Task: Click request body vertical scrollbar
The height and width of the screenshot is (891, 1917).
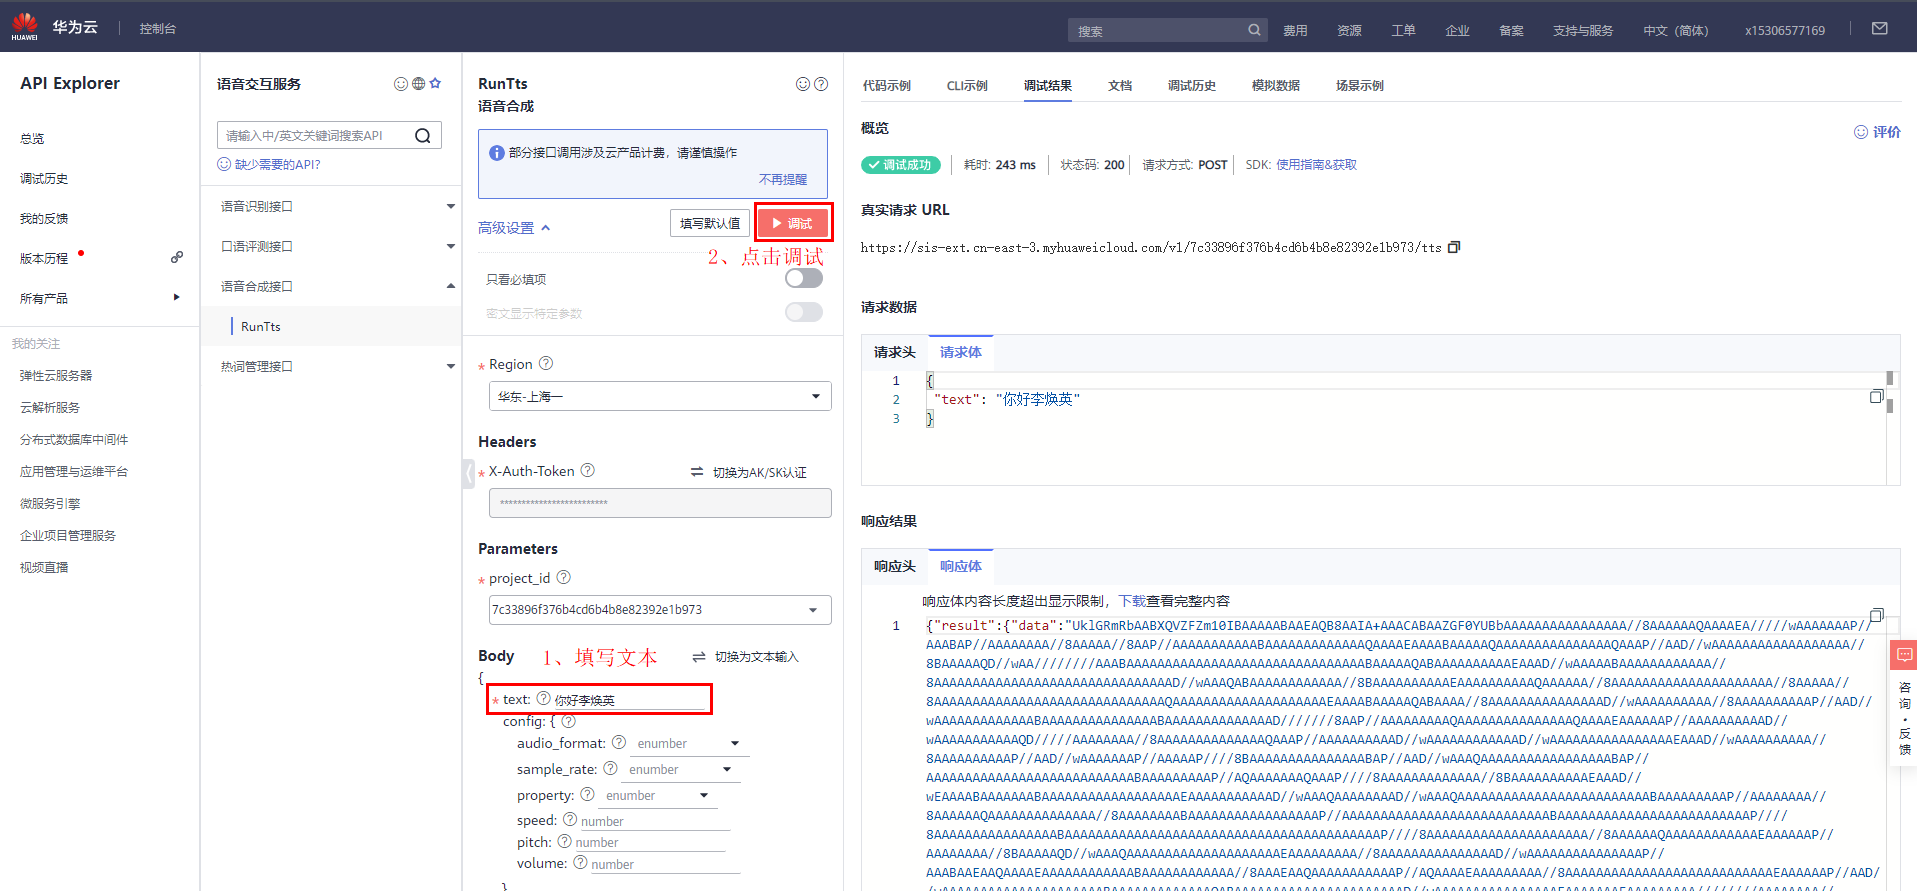Action: (x=1890, y=392)
